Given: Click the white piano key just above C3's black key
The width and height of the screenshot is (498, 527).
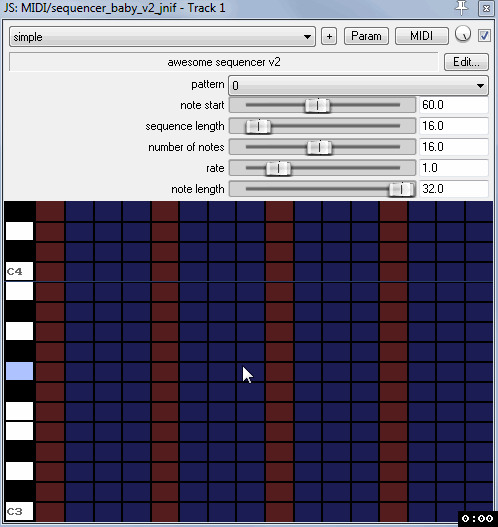Looking at the screenshot, I should 19,471.
